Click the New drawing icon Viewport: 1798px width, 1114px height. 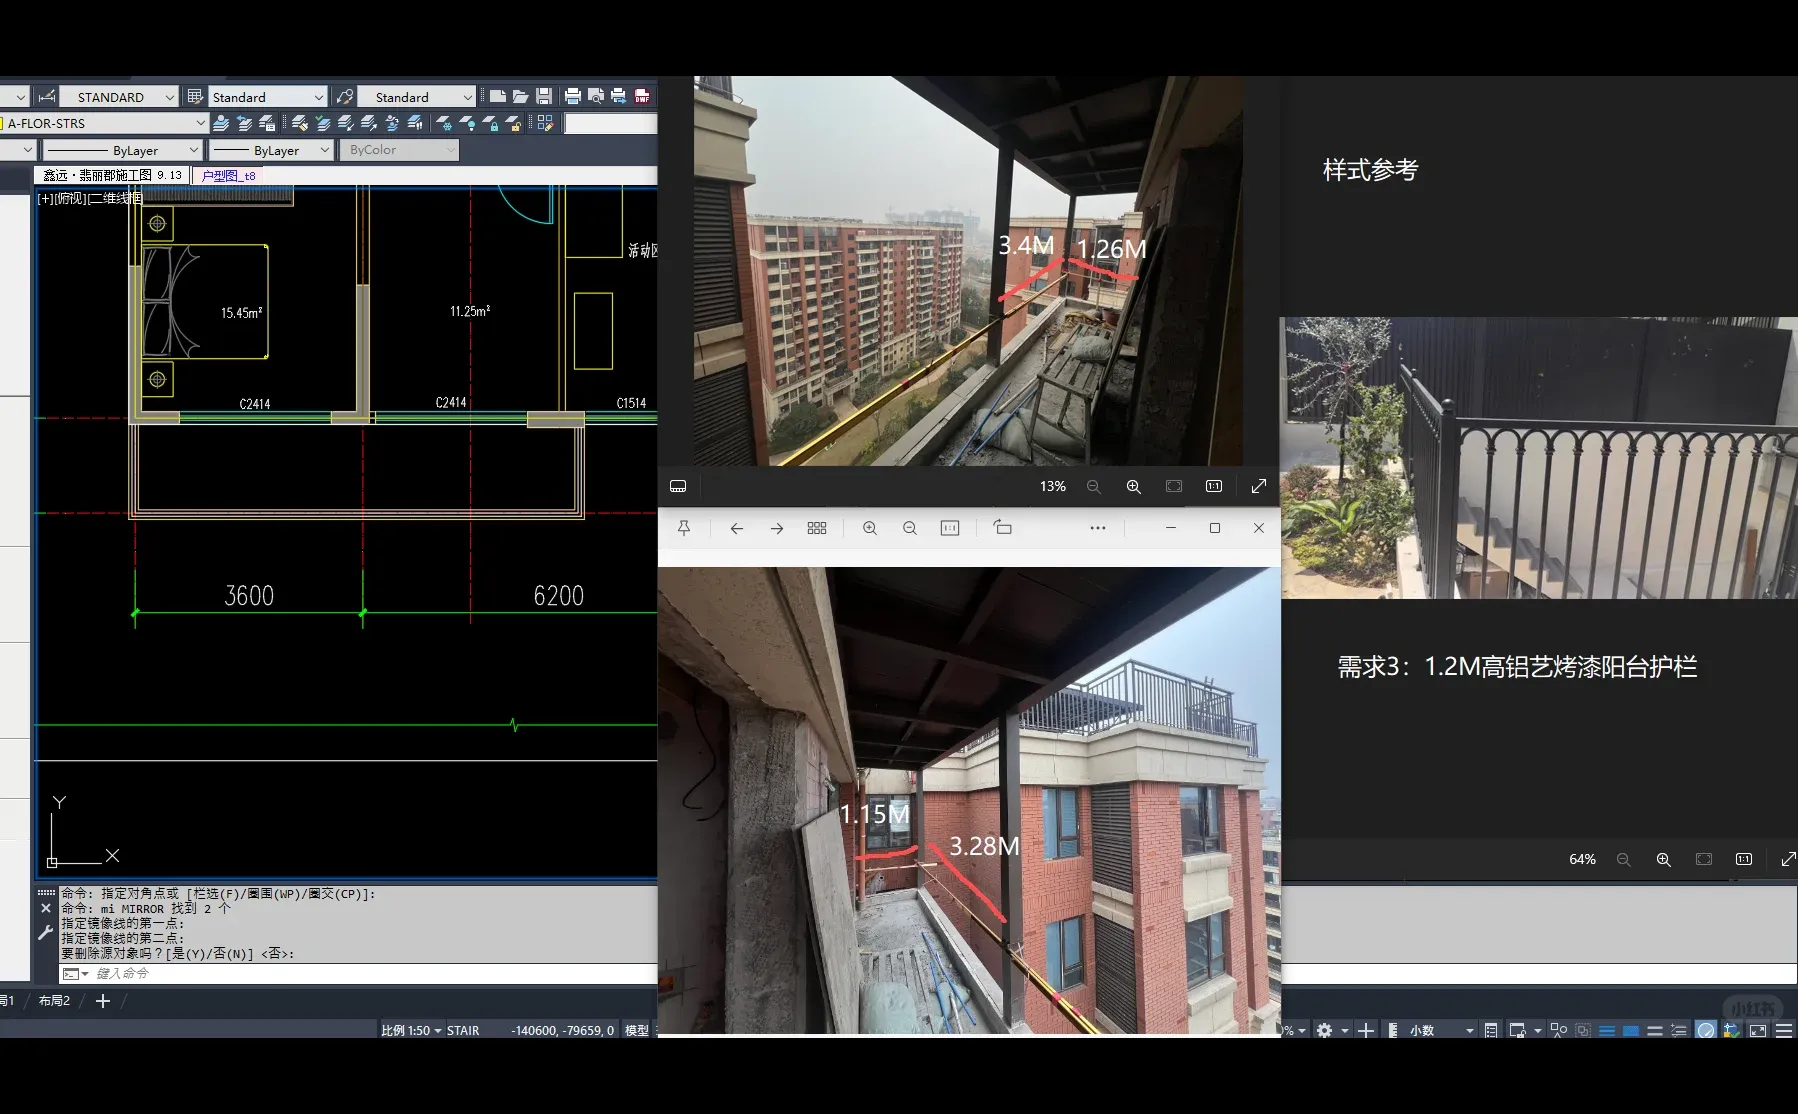click(497, 95)
